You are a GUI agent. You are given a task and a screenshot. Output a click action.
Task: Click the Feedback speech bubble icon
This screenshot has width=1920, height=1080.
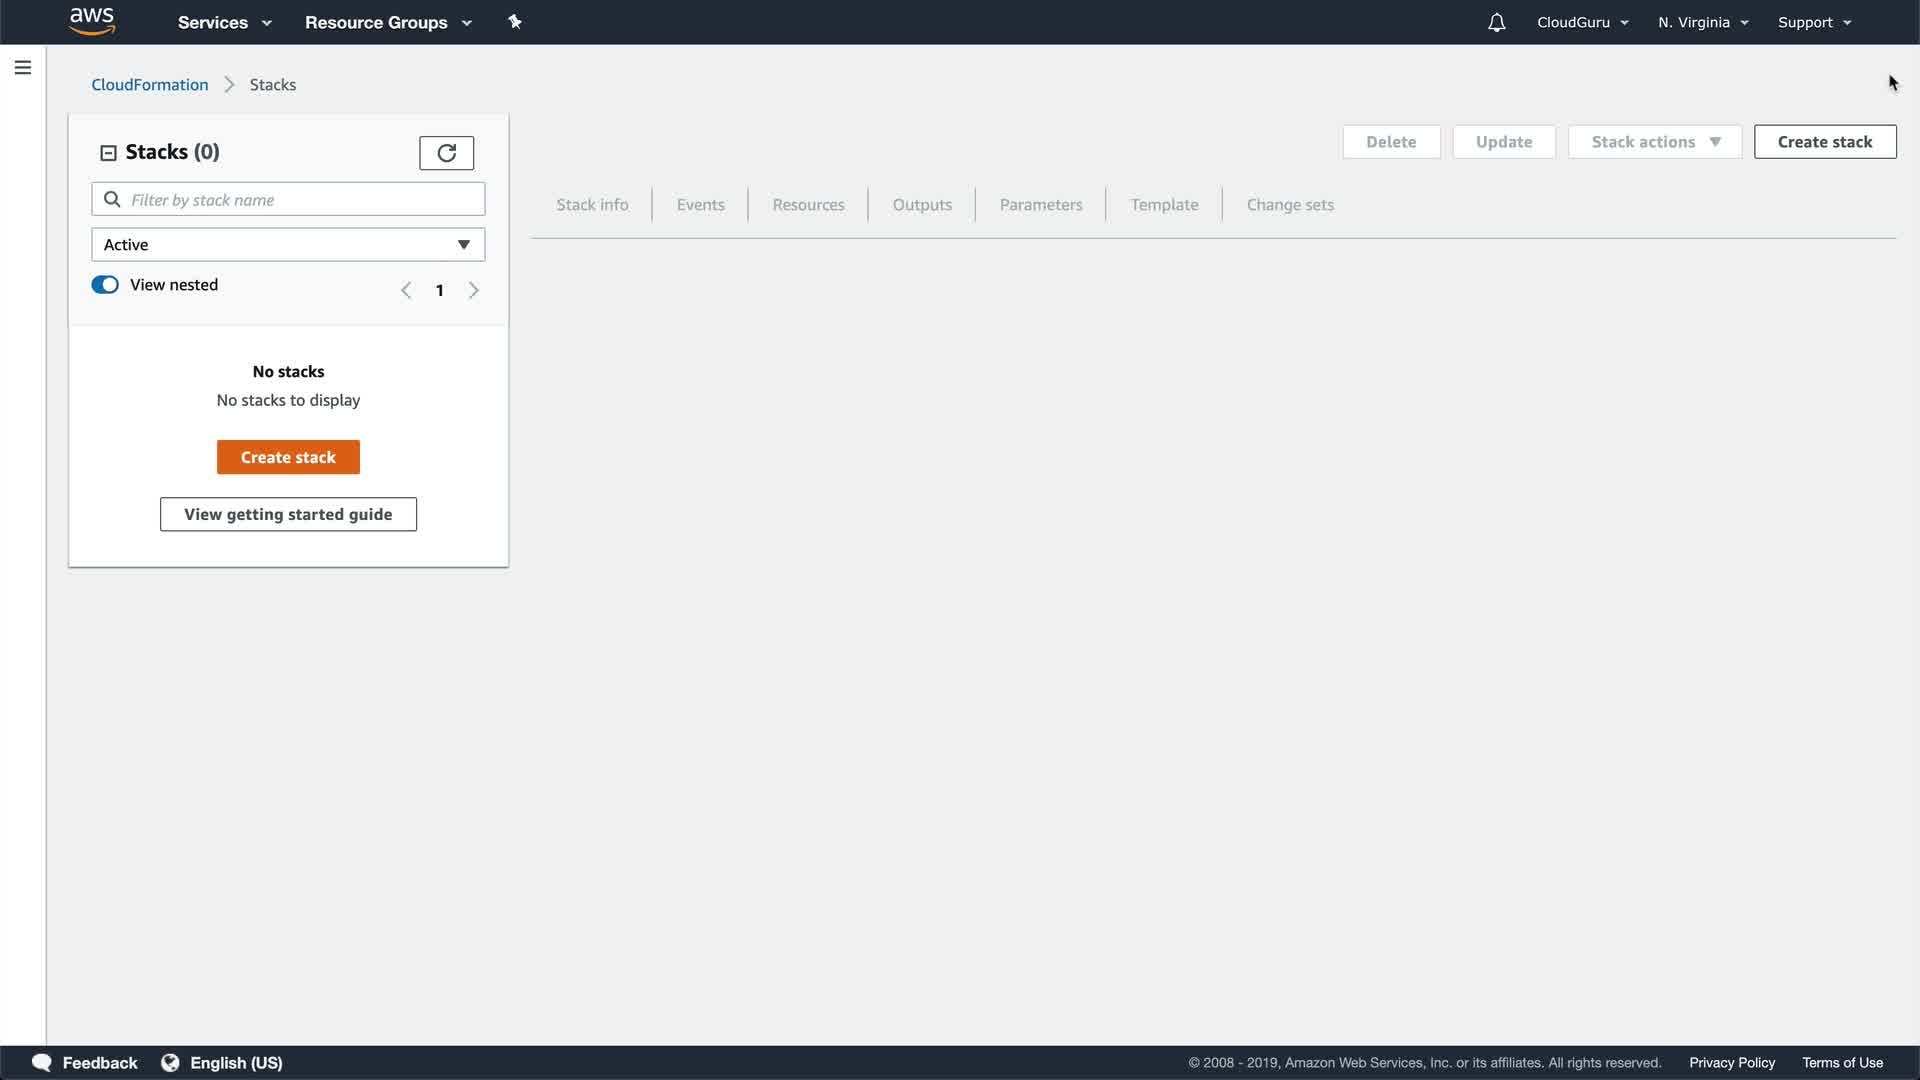pos(41,1062)
